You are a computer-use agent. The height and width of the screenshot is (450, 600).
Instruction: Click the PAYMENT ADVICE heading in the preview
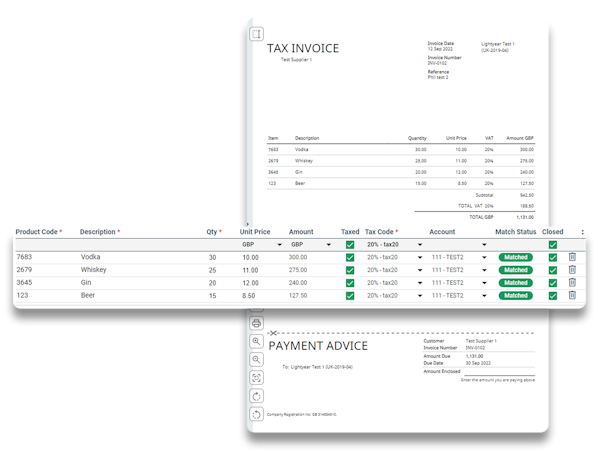[x=318, y=346]
